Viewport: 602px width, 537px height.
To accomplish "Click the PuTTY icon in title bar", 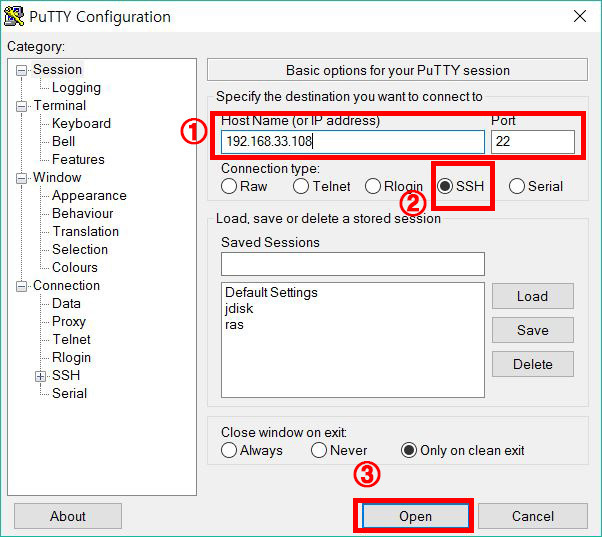I will point(14,16).
